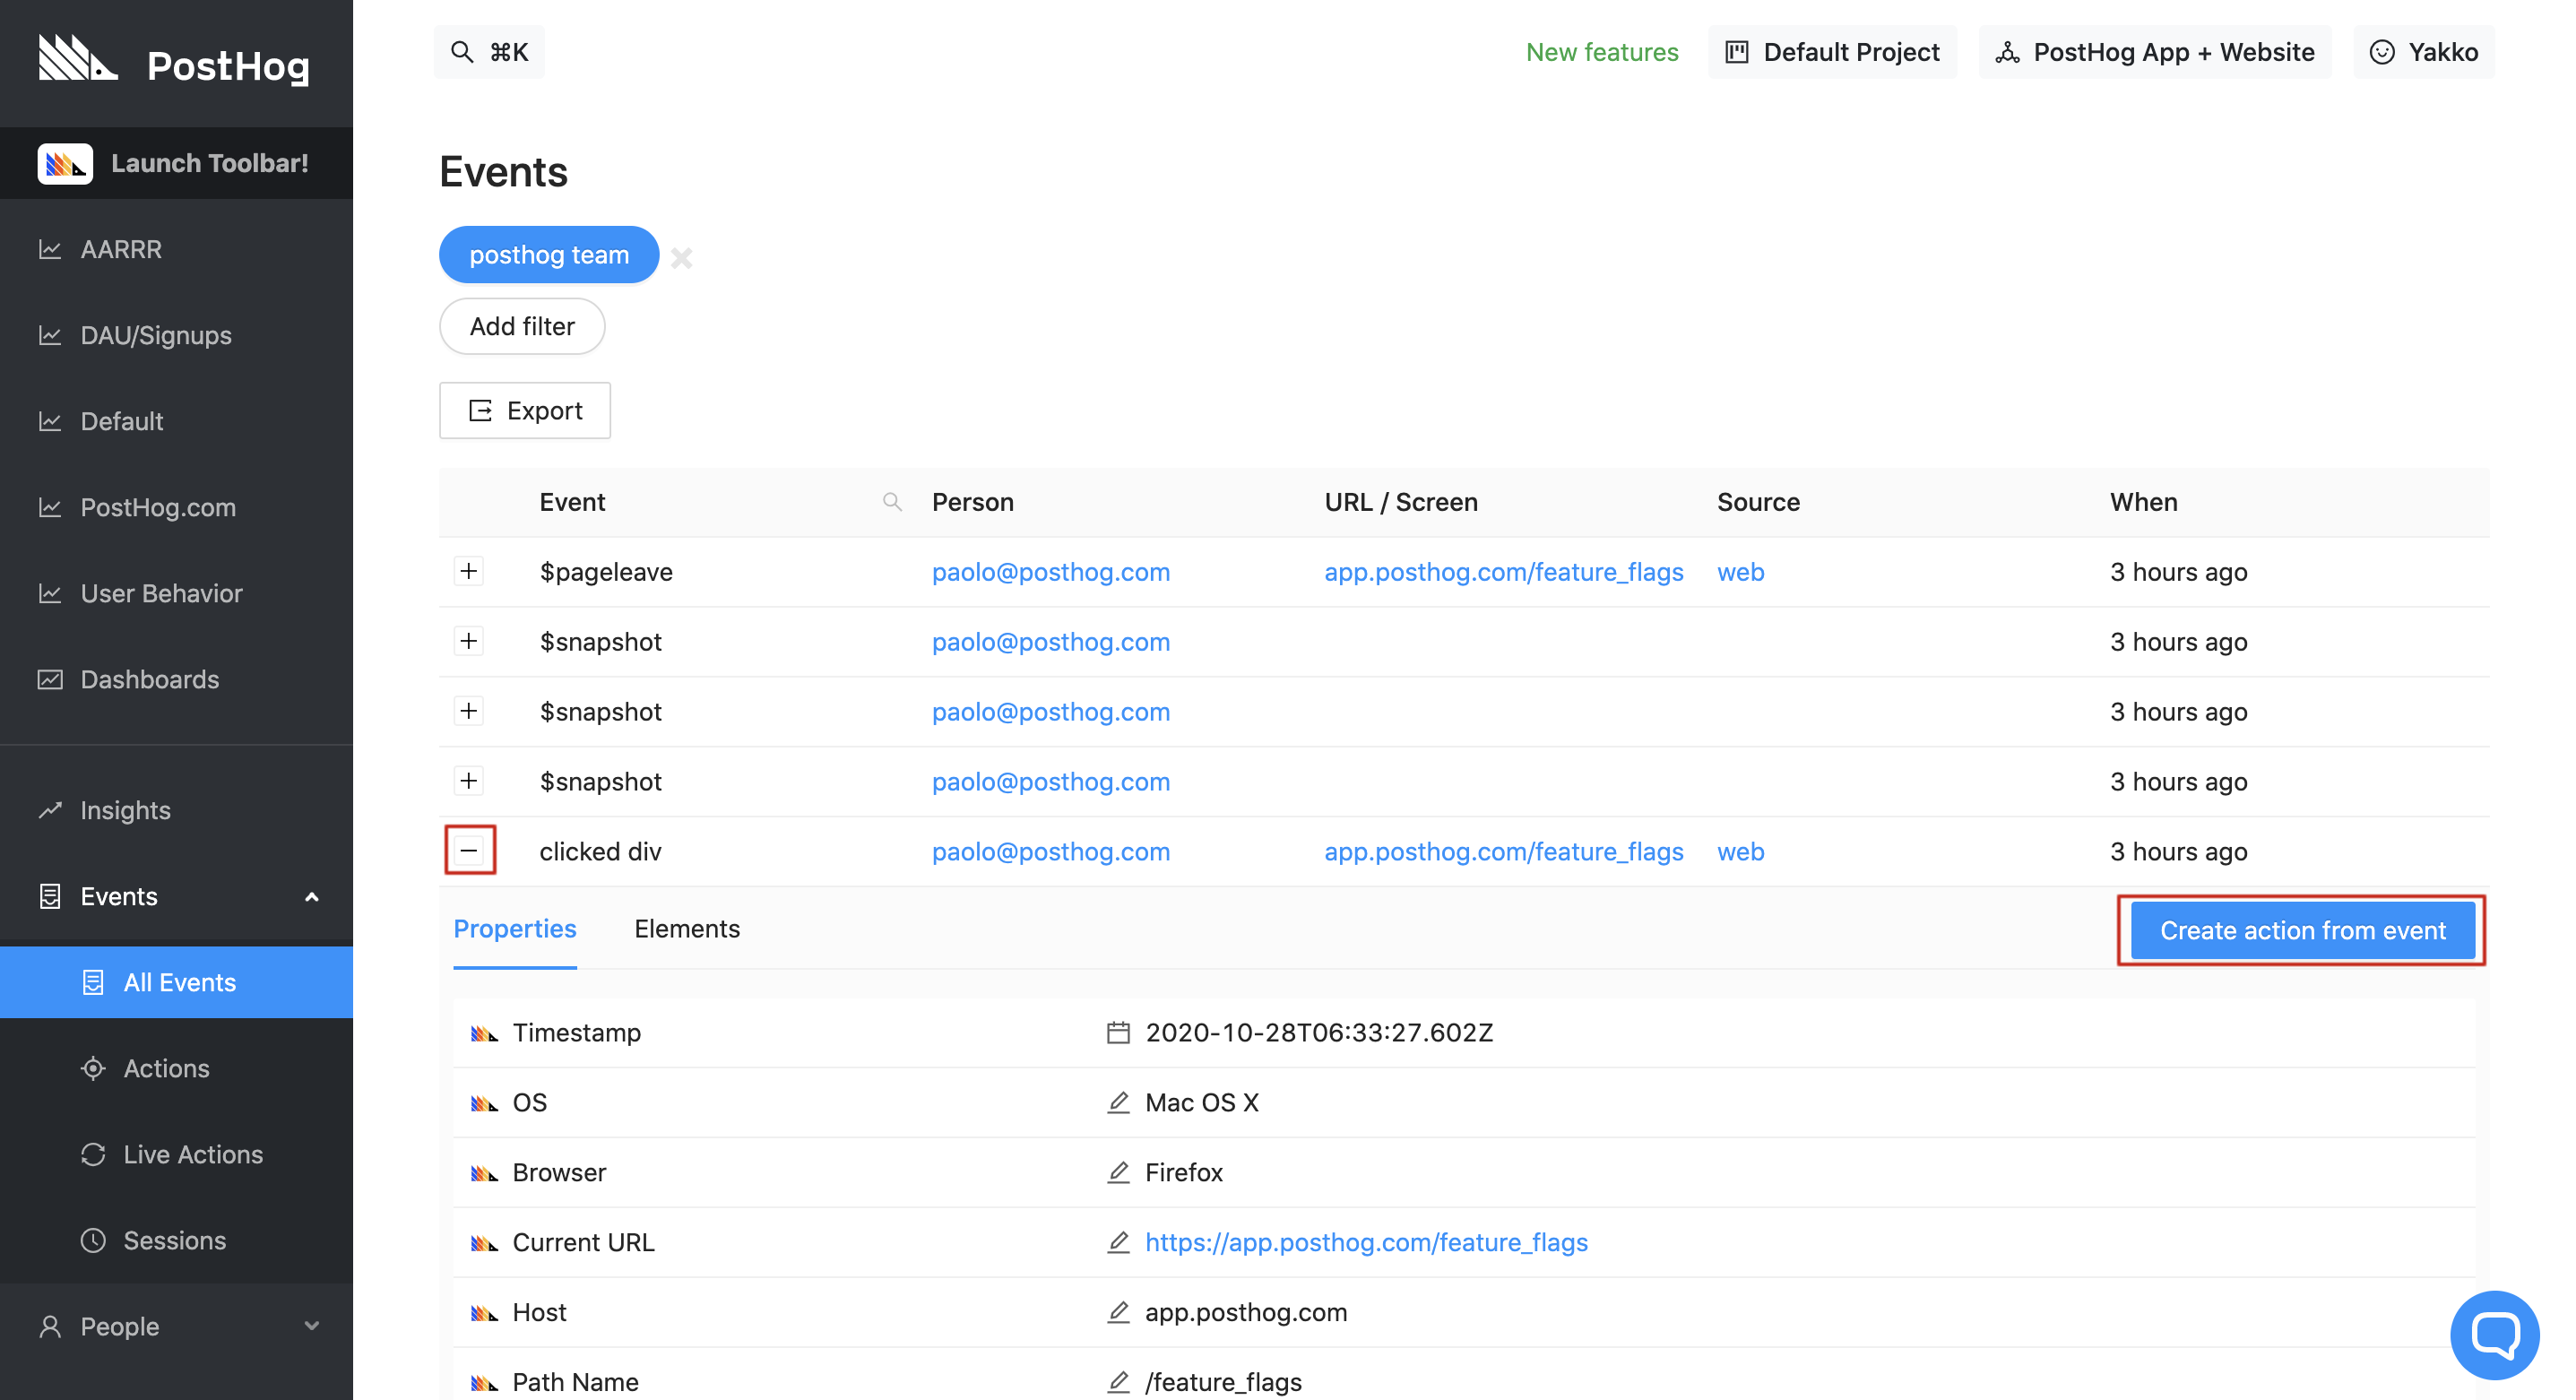This screenshot has width=2576, height=1400.
Task: Click Create action from event button
Action: tap(2302, 930)
